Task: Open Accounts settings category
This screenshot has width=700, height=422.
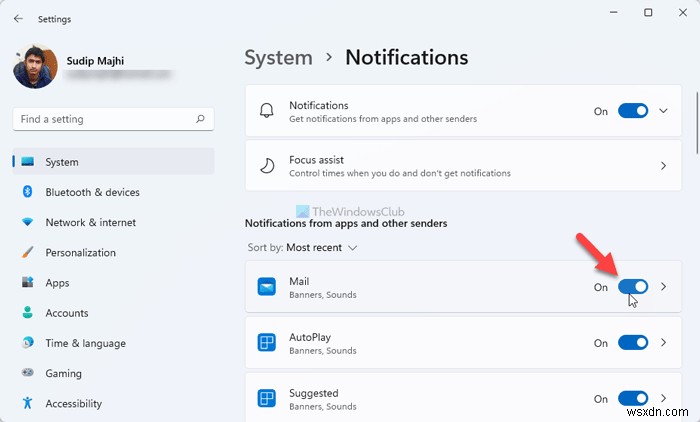Action: [114, 313]
